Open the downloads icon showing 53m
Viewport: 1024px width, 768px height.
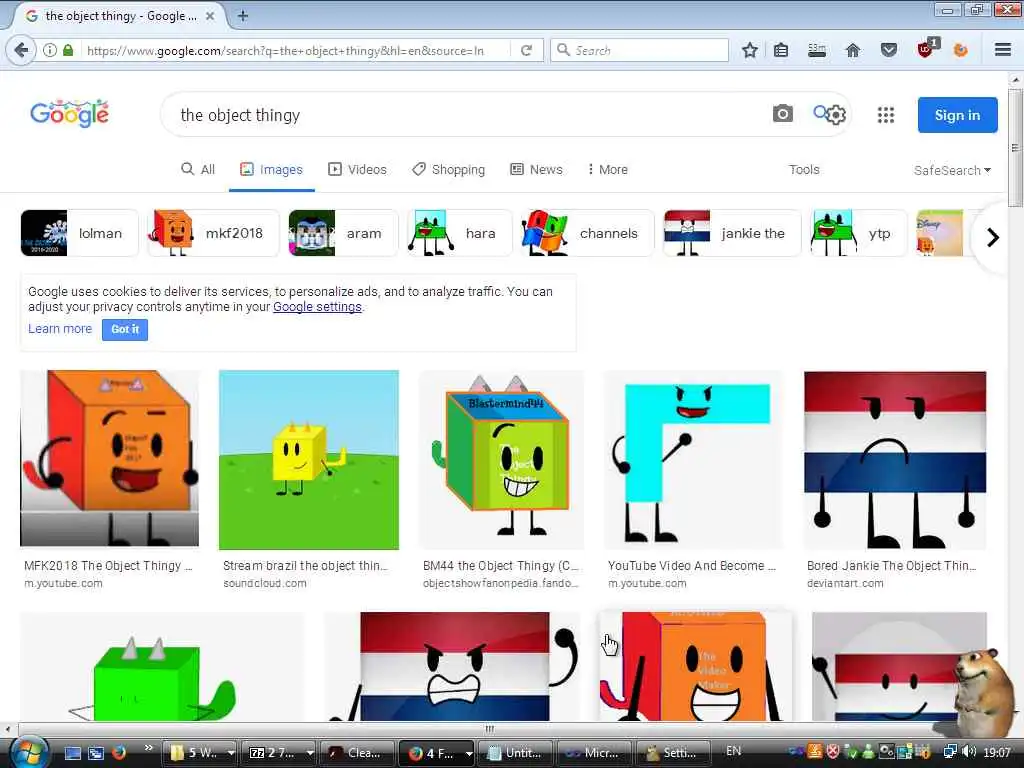tap(816, 50)
